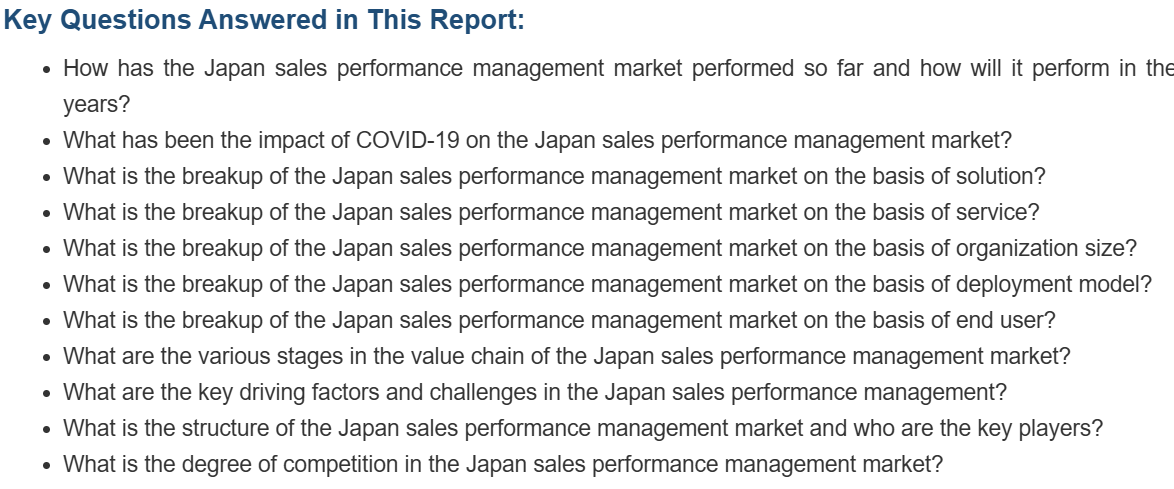Click the degree of competition question
This screenshot has width=1174, height=489.
click(503, 464)
